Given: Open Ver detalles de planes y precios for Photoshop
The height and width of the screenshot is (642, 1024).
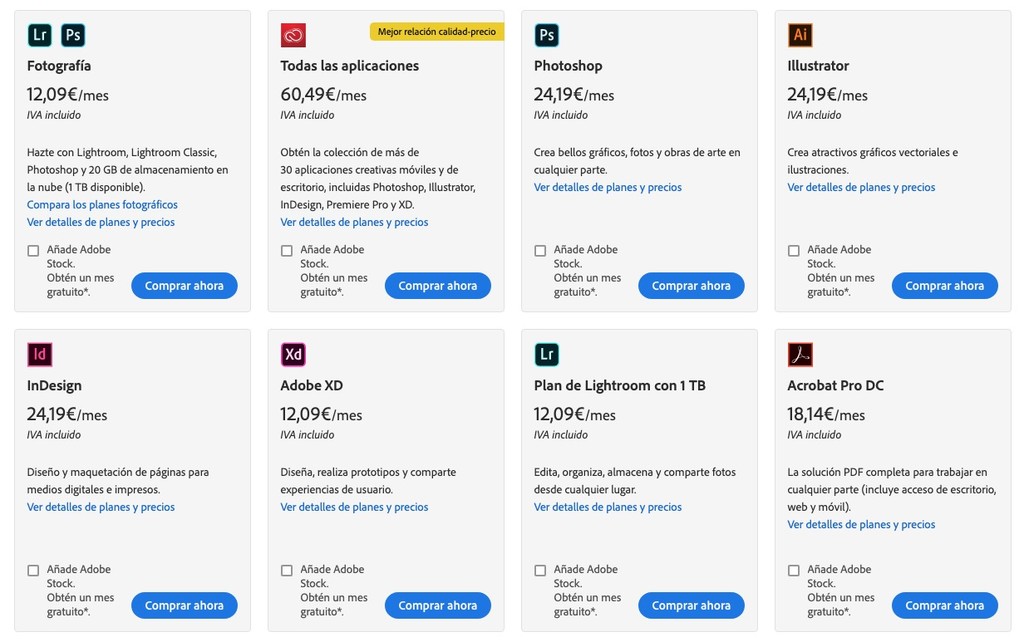Looking at the screenshot, I should (x=607, y=186).
